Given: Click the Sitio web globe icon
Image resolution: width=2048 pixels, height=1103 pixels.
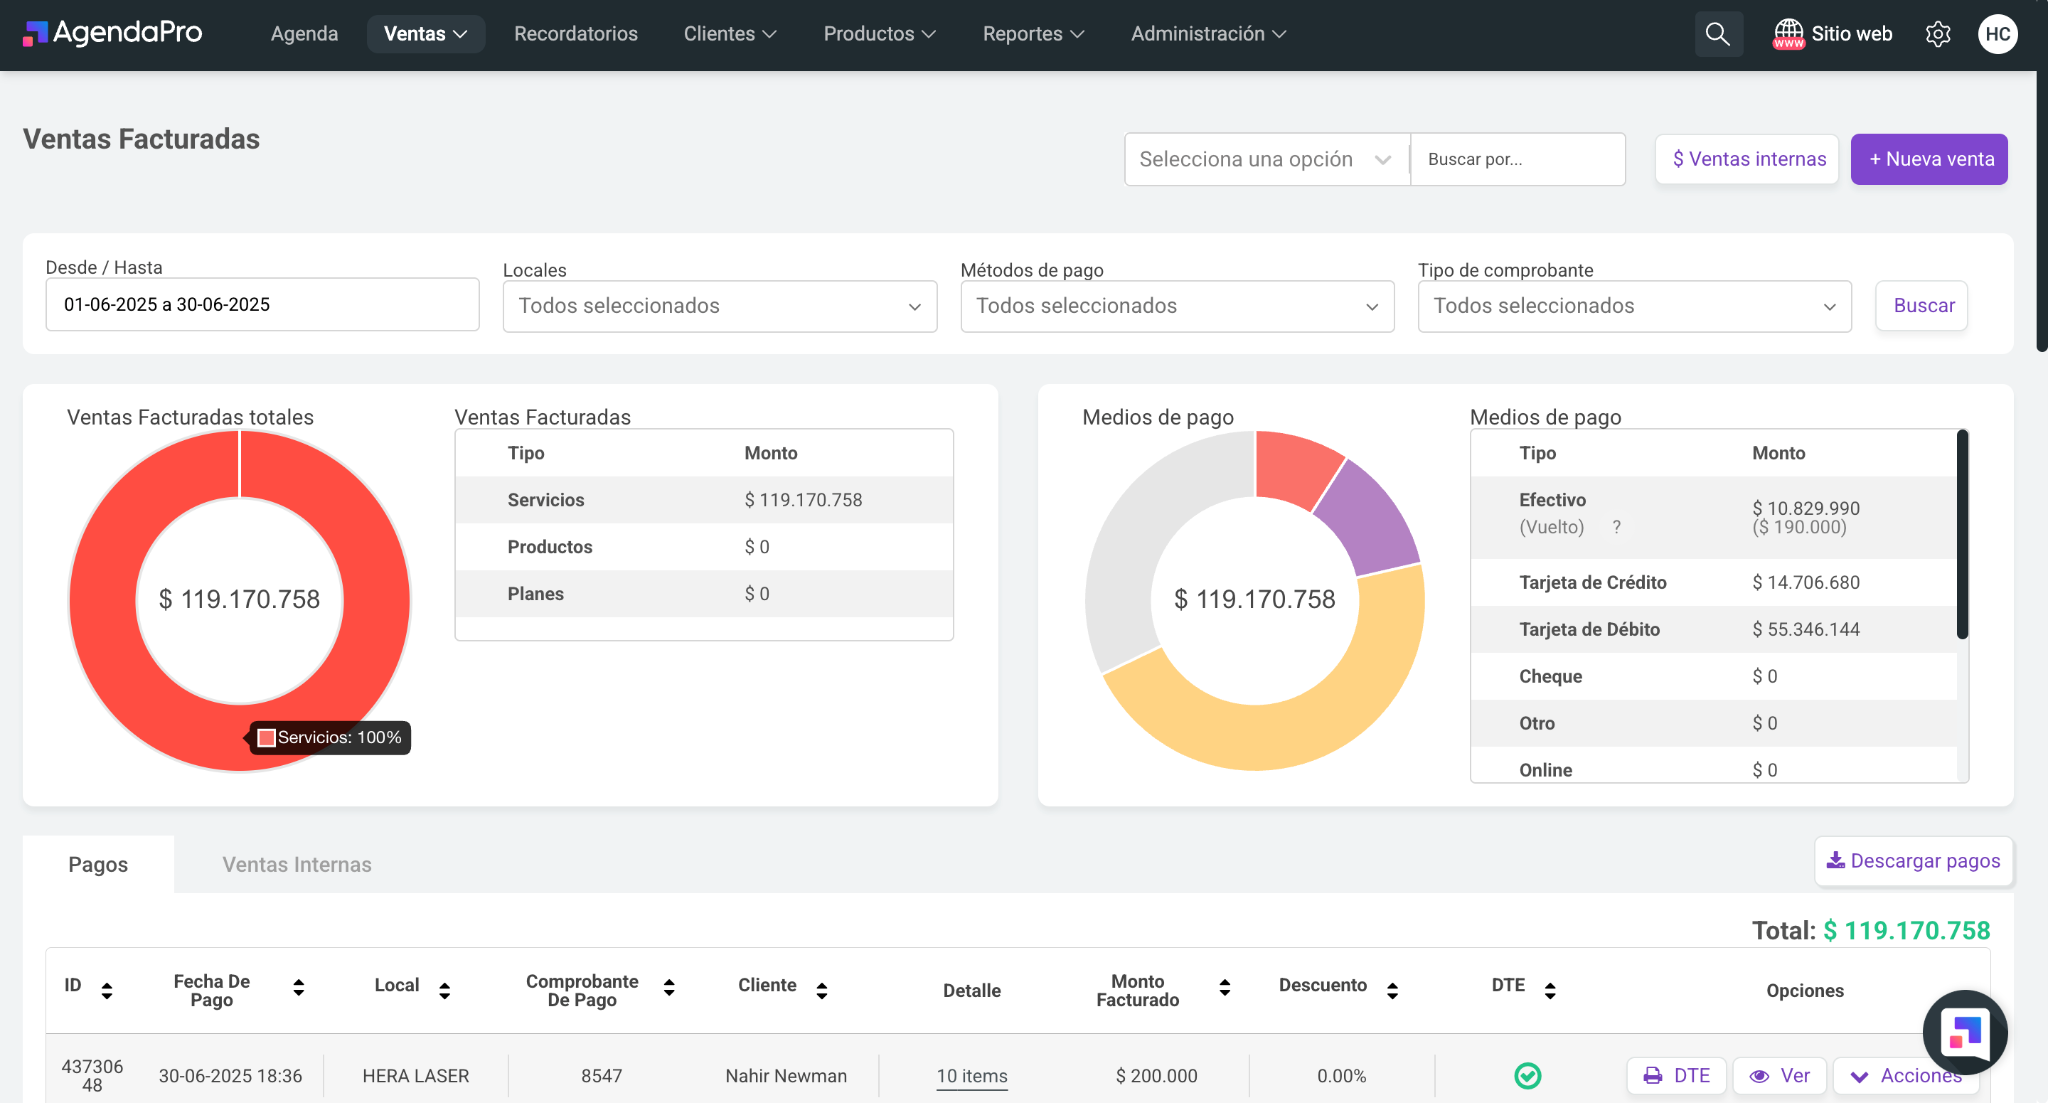Looking at the screenshot, I should [x=1788, y=34].
